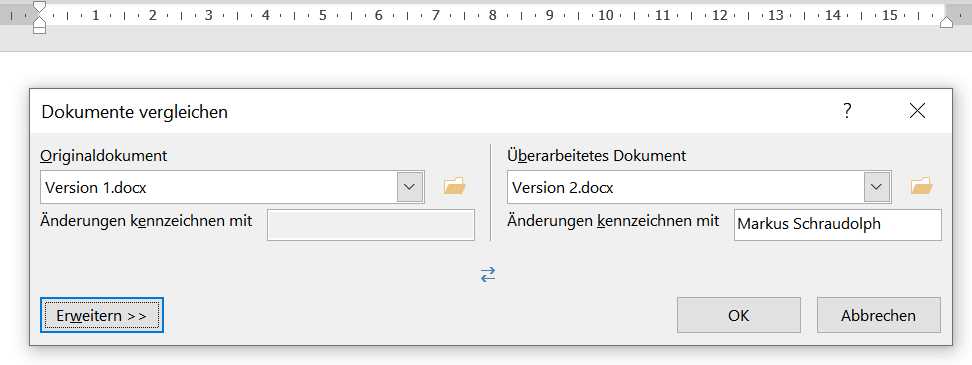Click the Originaldokument label
This screenshot has height=365, width=972.
[104, 156]
